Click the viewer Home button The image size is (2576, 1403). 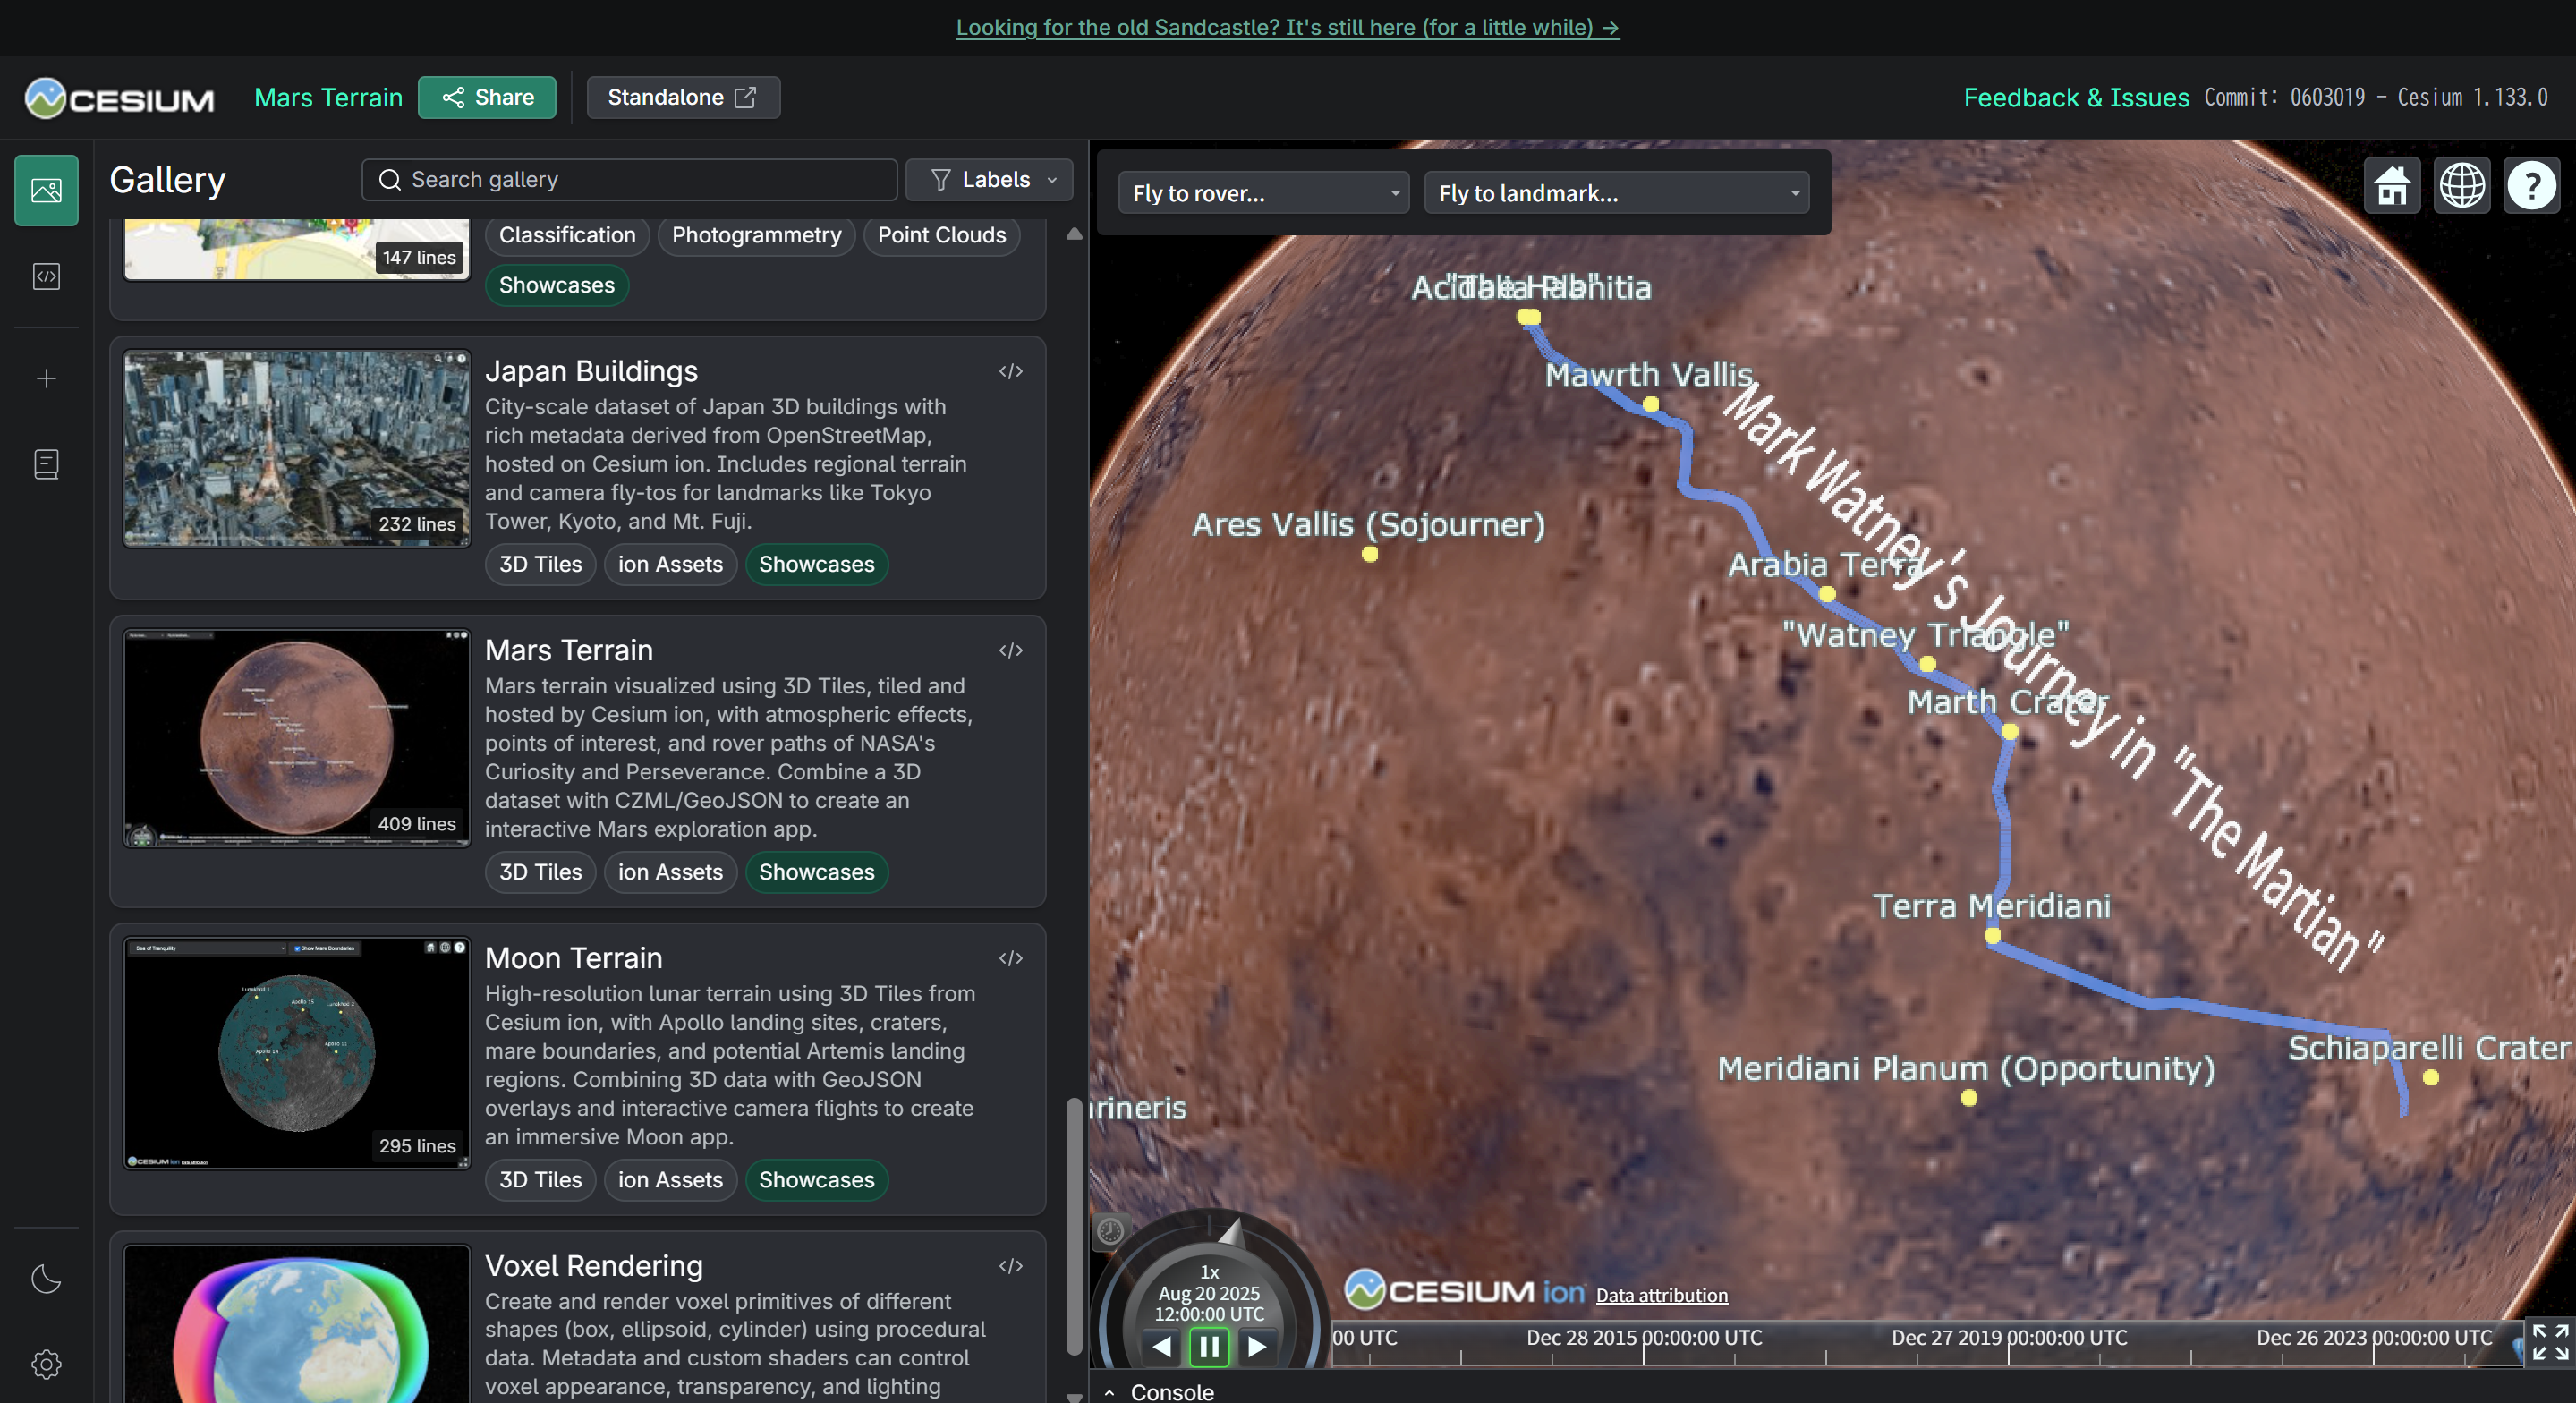pos(2392,185)
